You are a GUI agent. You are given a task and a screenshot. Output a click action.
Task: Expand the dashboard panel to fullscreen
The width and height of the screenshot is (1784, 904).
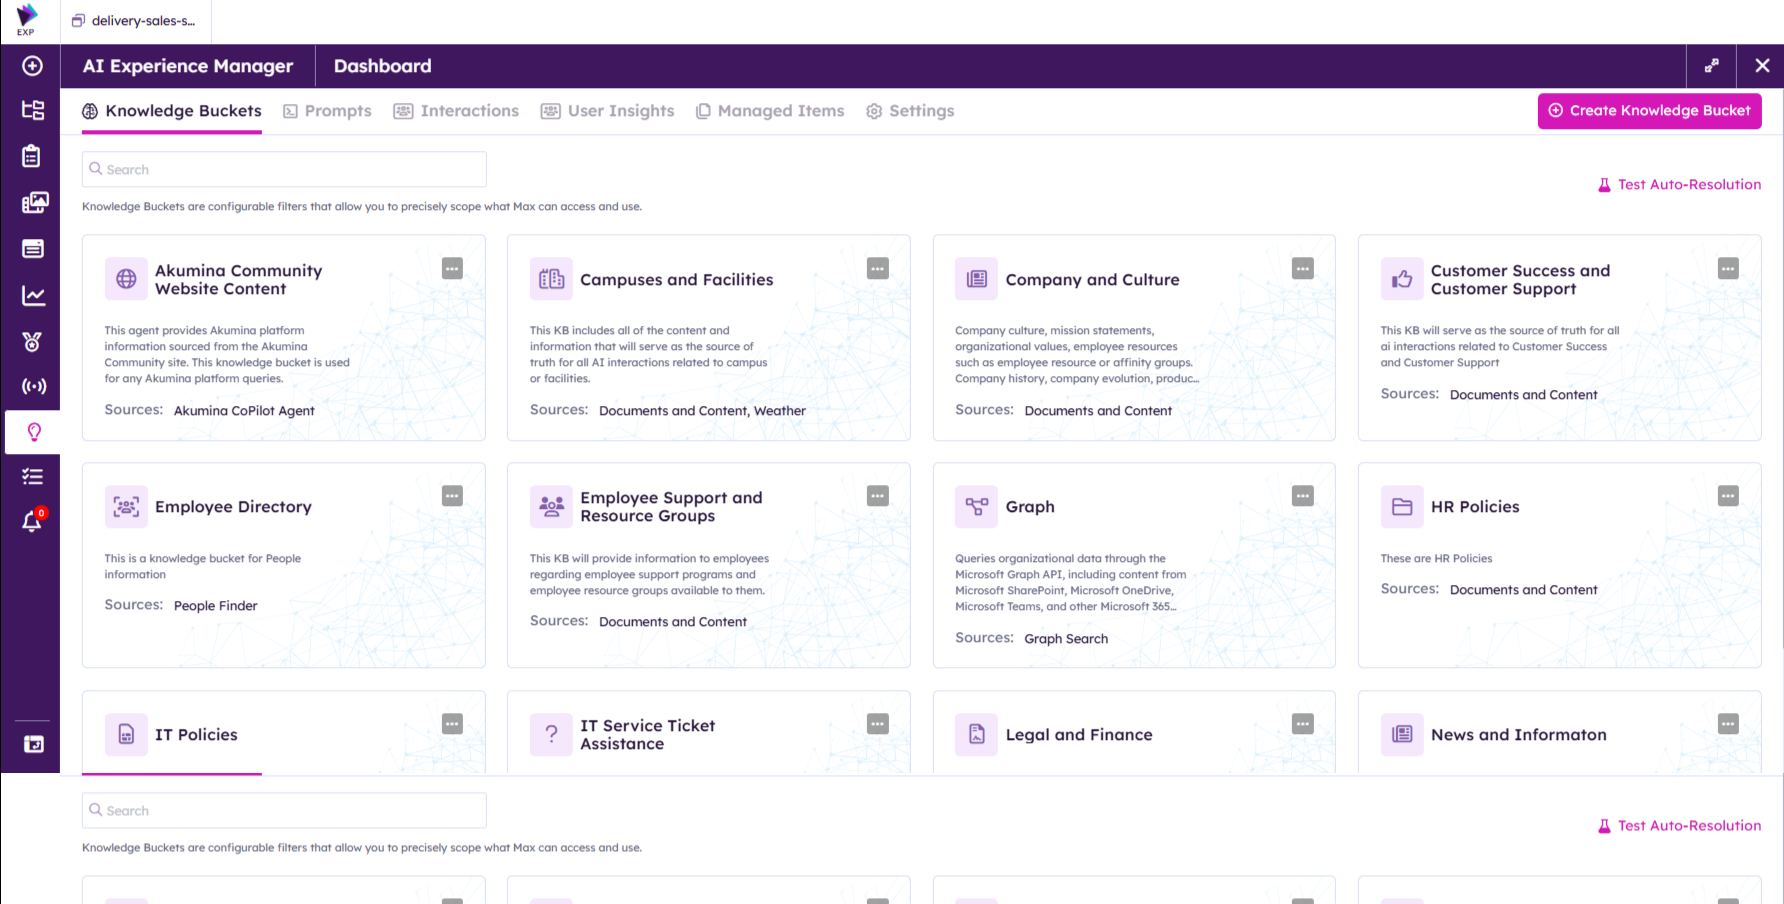tap(1712, 66)
